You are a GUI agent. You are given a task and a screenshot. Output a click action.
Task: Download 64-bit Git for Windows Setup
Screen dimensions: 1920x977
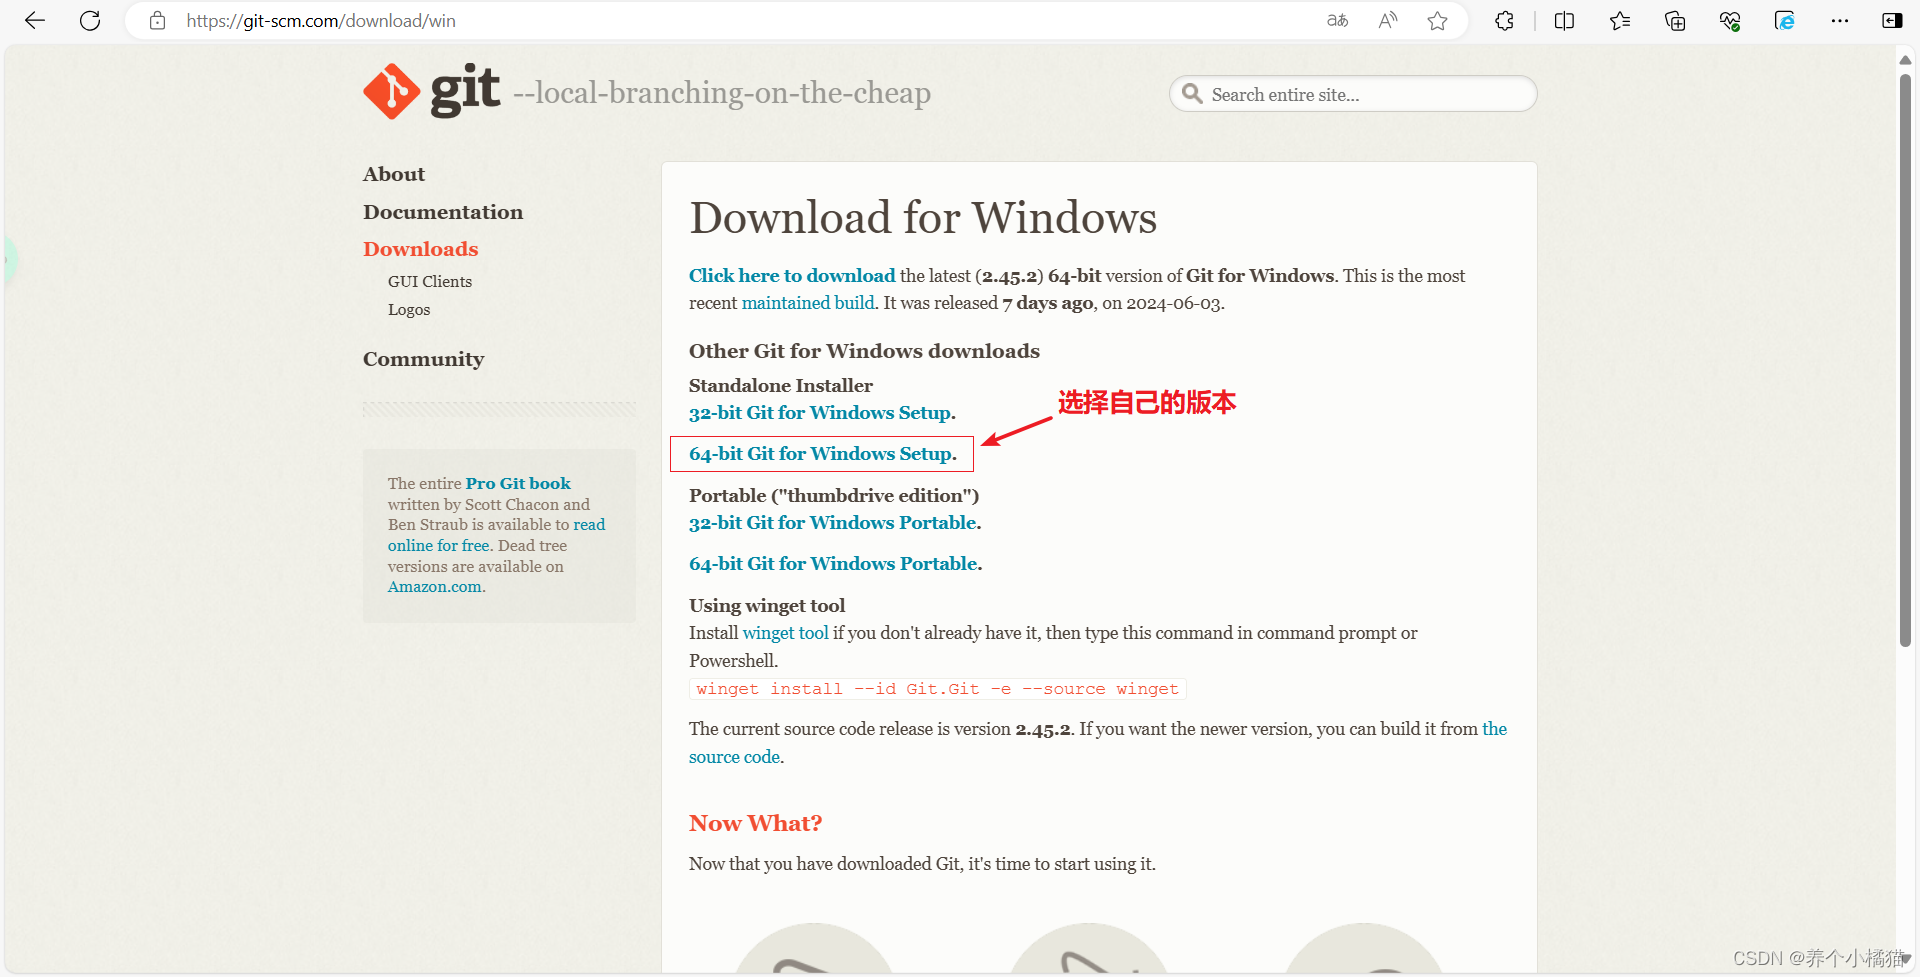pyautogui.click(x=821, y=454)
